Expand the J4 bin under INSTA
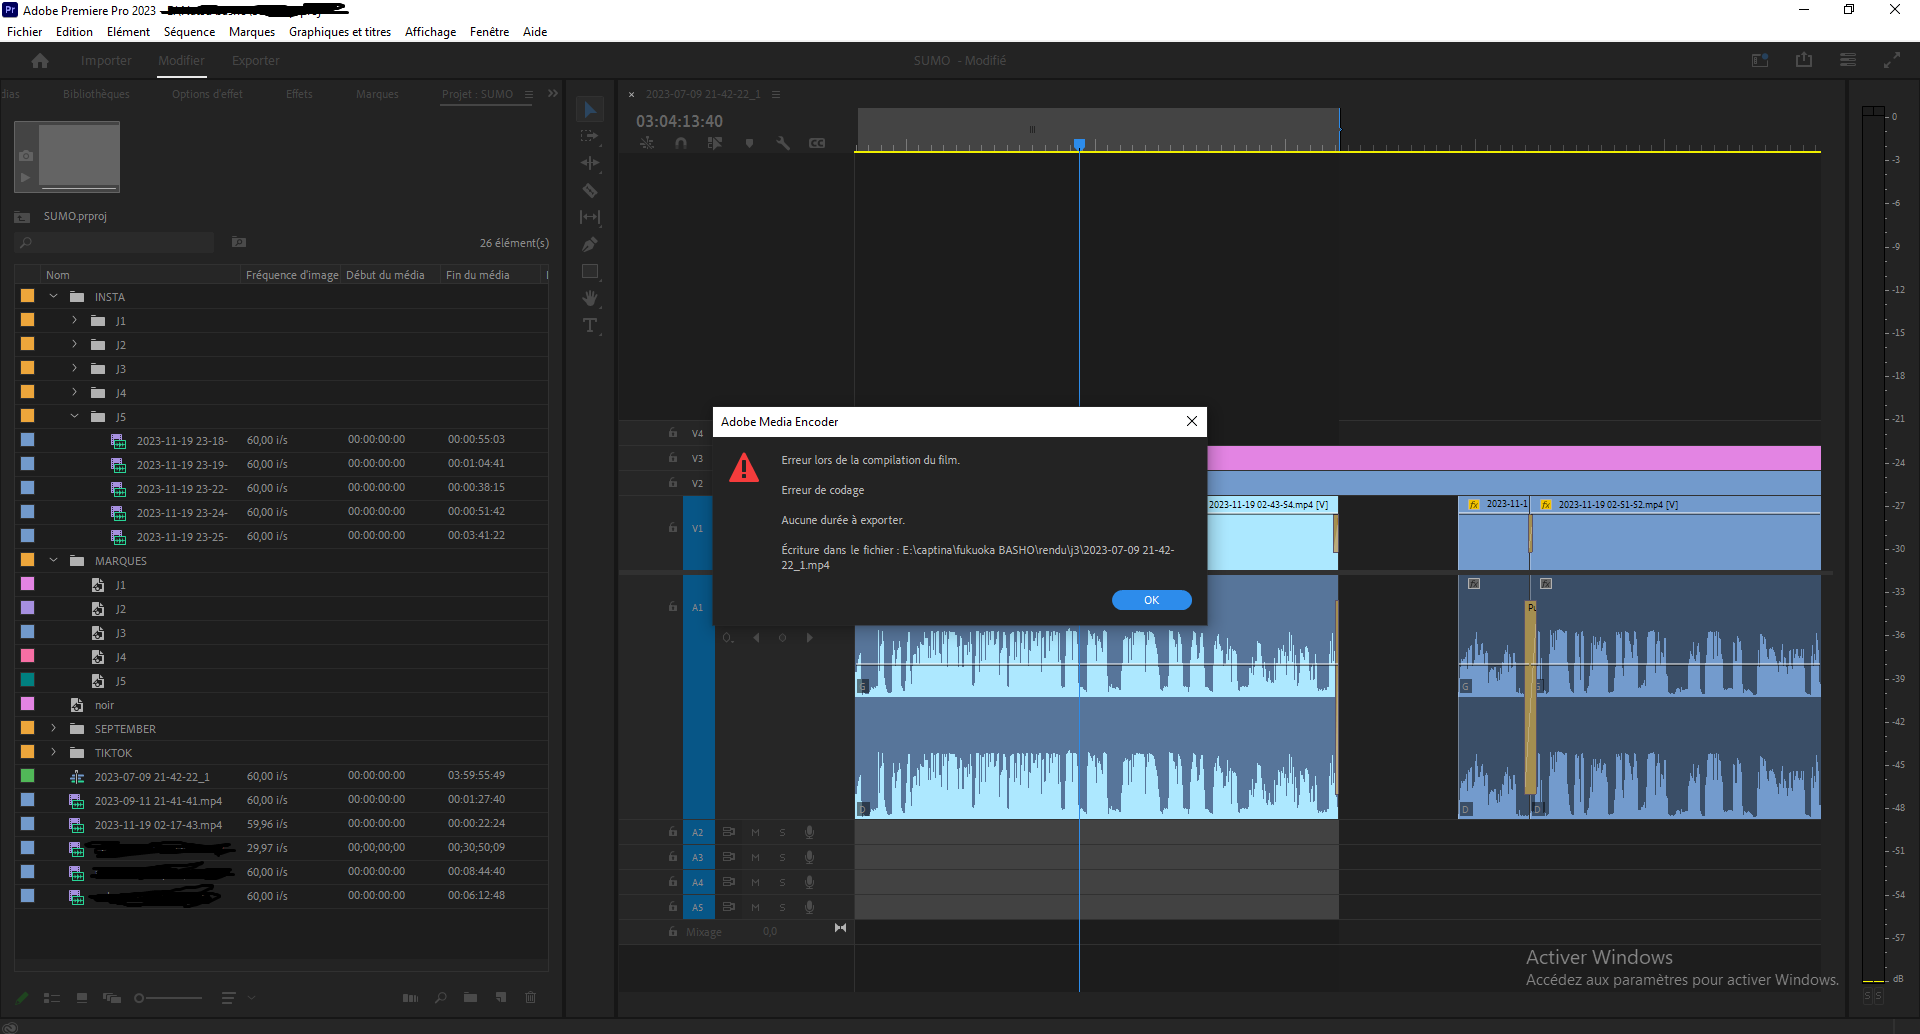 [x=74, y=392]
